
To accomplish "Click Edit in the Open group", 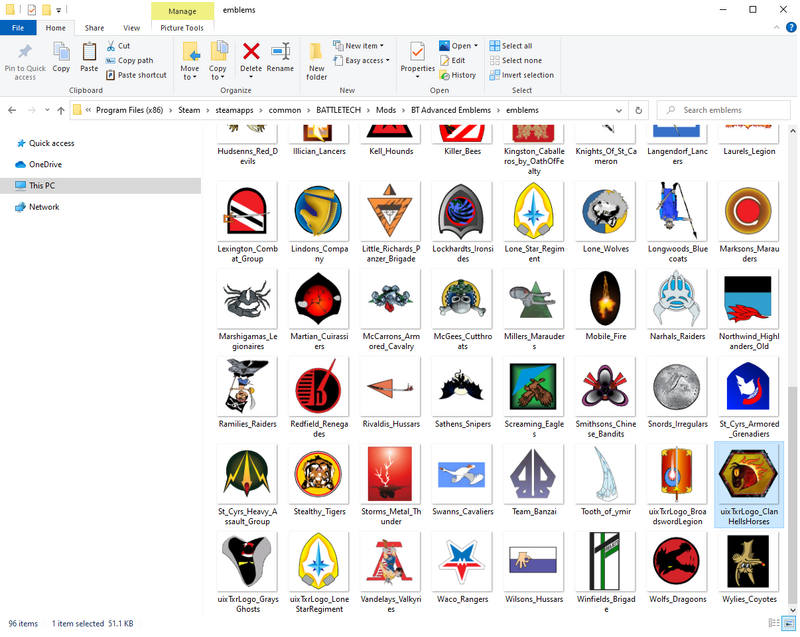I will click(453, 60).
